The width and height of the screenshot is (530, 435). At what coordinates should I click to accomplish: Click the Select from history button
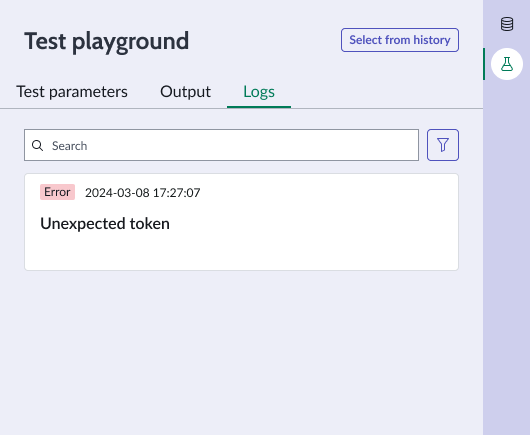coord(400,40)
